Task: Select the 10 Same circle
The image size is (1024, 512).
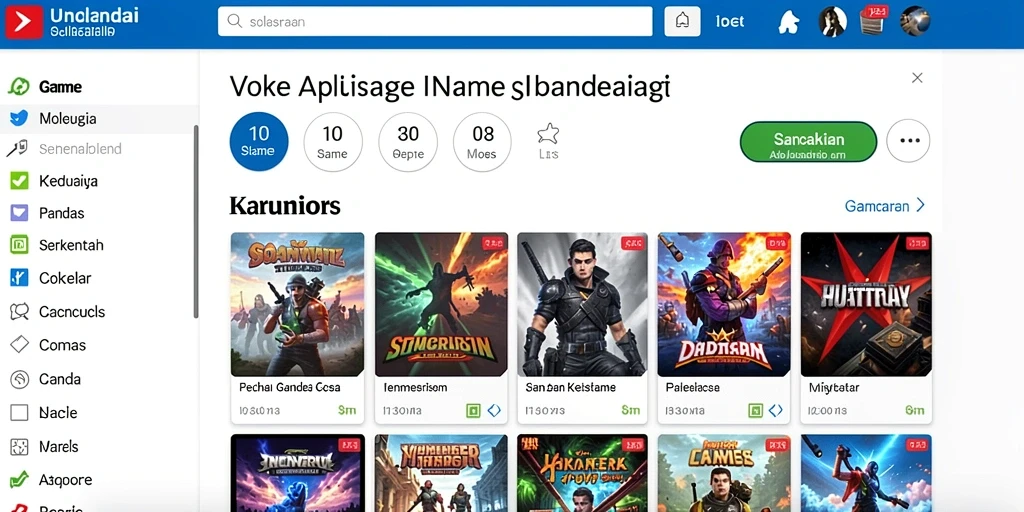Action: [x=332, y=142]
